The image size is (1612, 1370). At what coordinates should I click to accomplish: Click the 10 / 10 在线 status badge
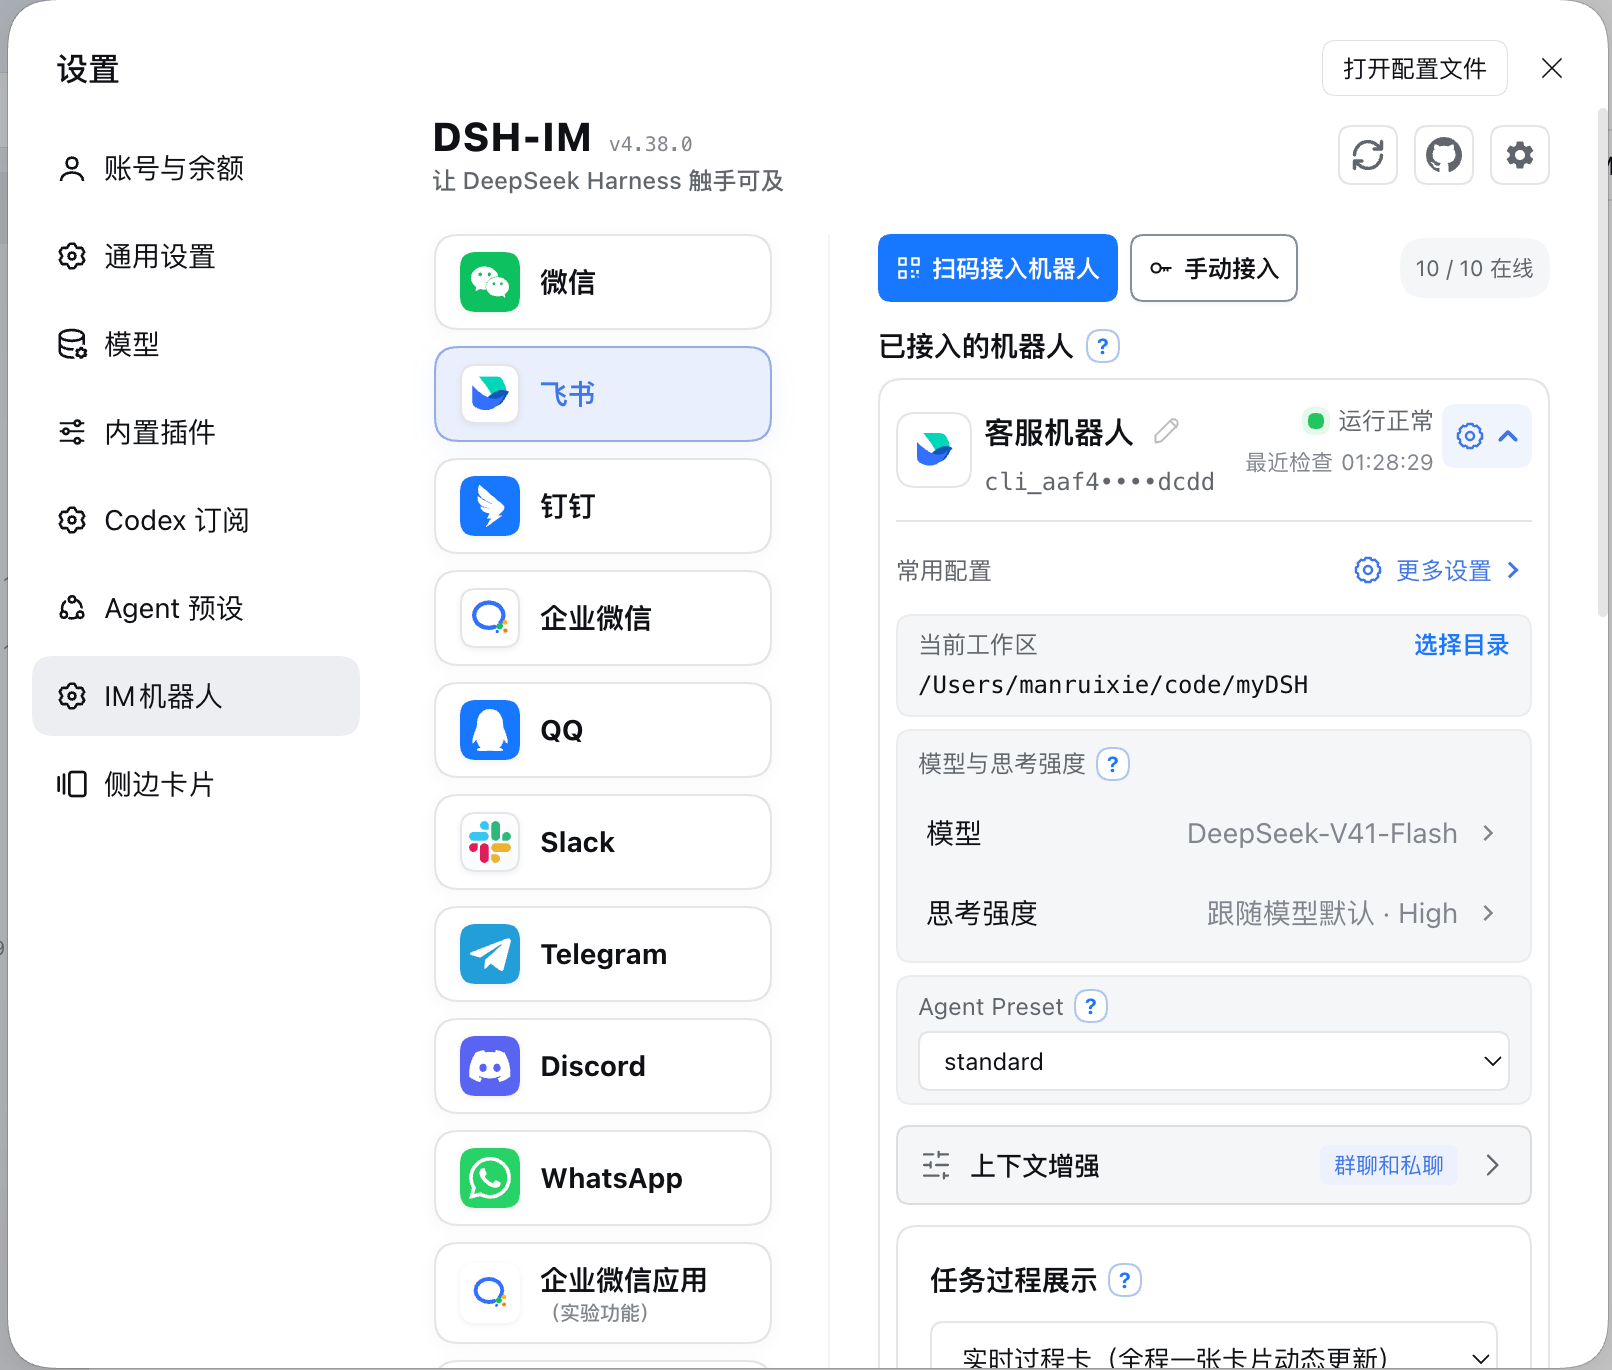point(1475,268)
